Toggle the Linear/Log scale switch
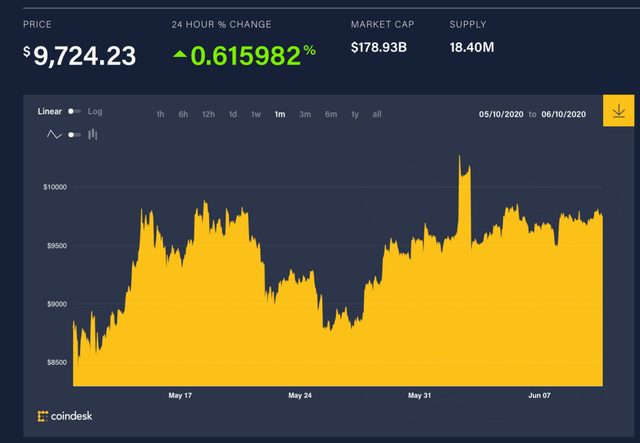 pos(74,111)
